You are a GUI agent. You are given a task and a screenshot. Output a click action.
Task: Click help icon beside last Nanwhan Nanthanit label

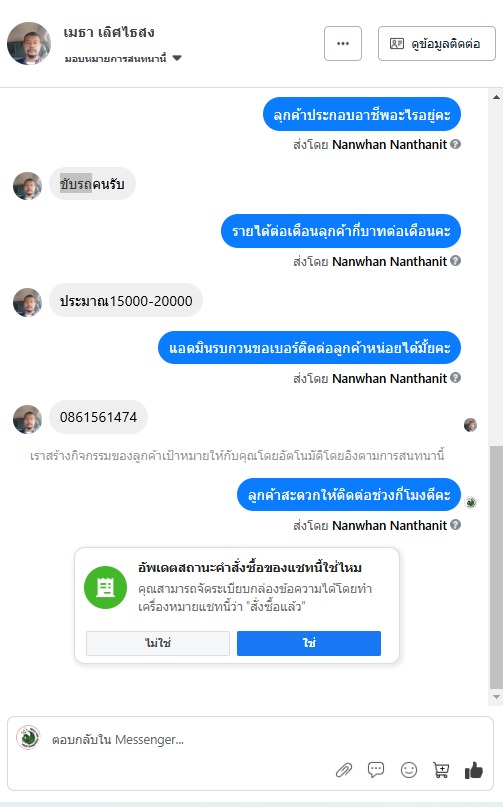456,525
